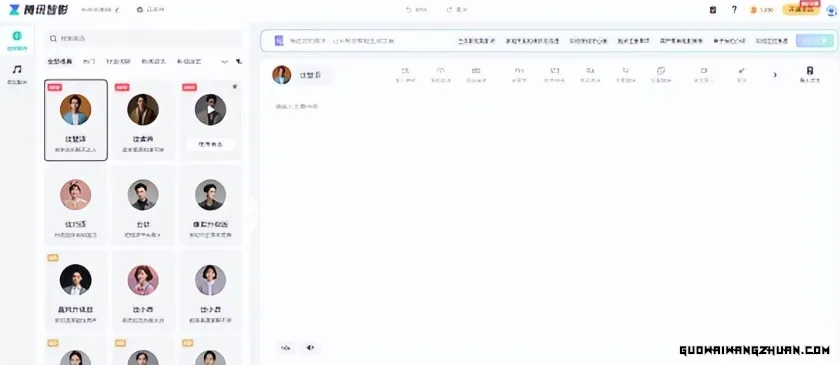The height and width of the screenshot is (365, 840).
Task: Select the gray-background man in black shirt
Action: click(143, 205)
